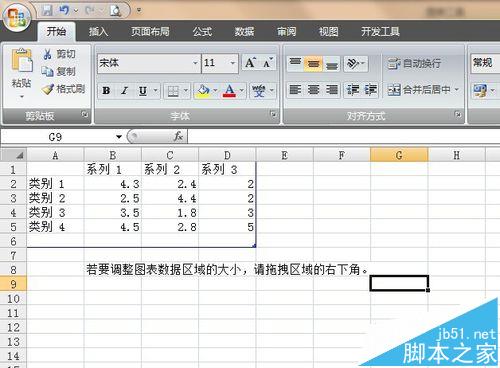The image size is (500, 368).
Task: Select cell containing 类别 4
Action: pyautogui.click(x=55, y=227)
